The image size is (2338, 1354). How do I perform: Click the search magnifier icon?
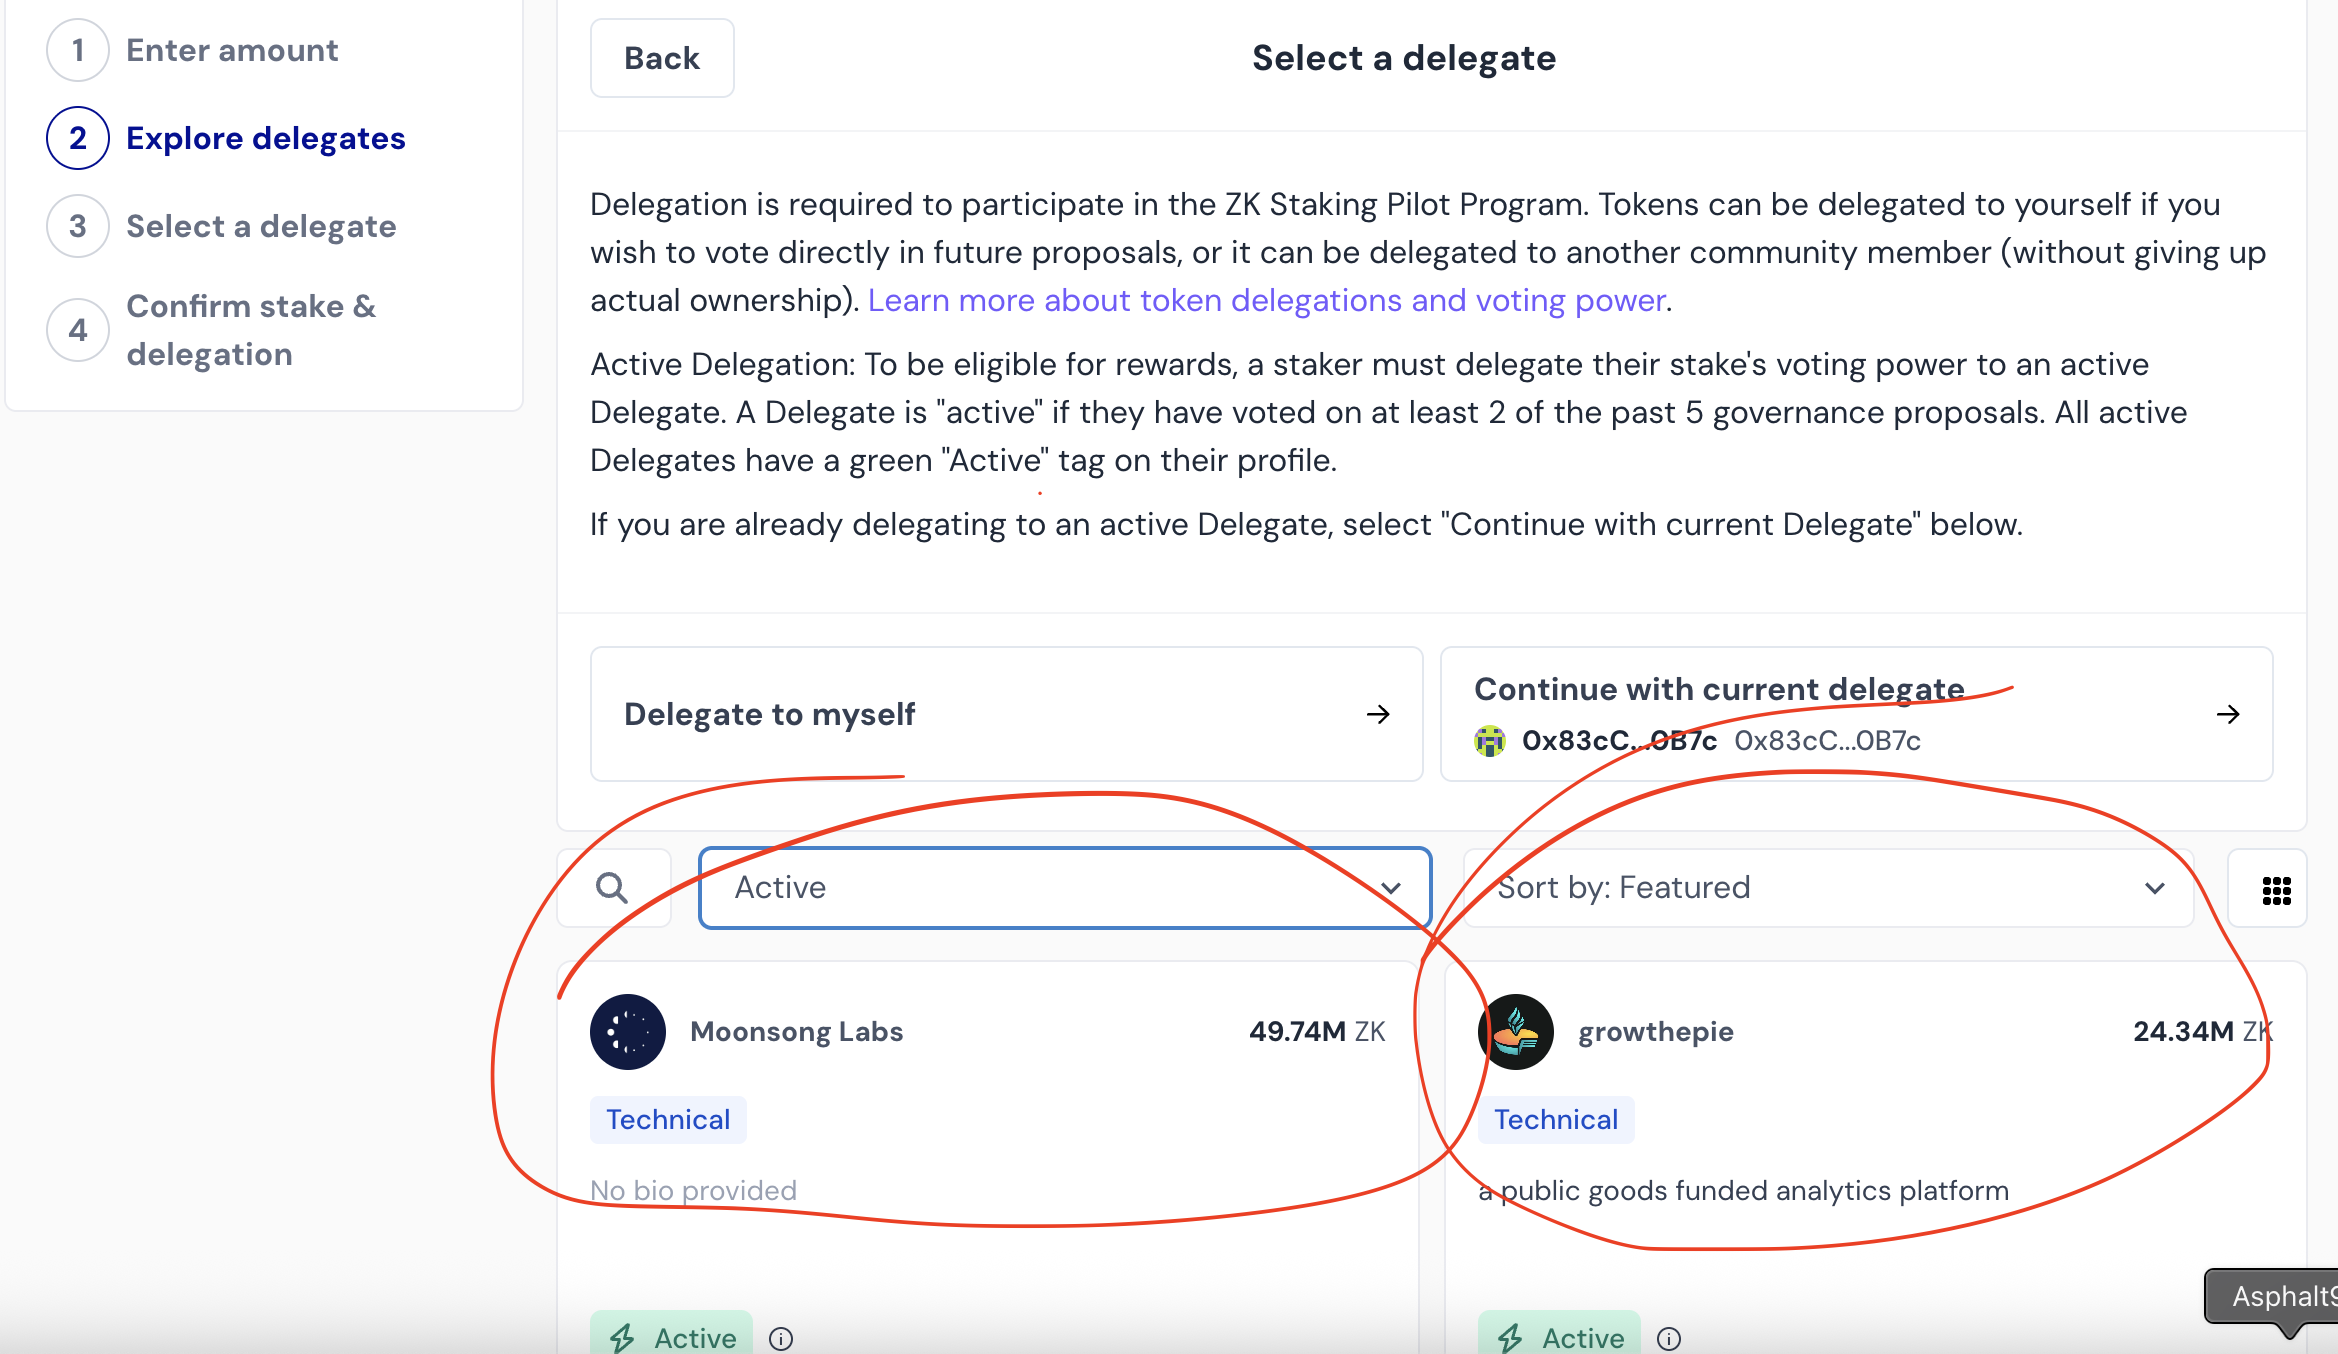[x=612, y=888]
